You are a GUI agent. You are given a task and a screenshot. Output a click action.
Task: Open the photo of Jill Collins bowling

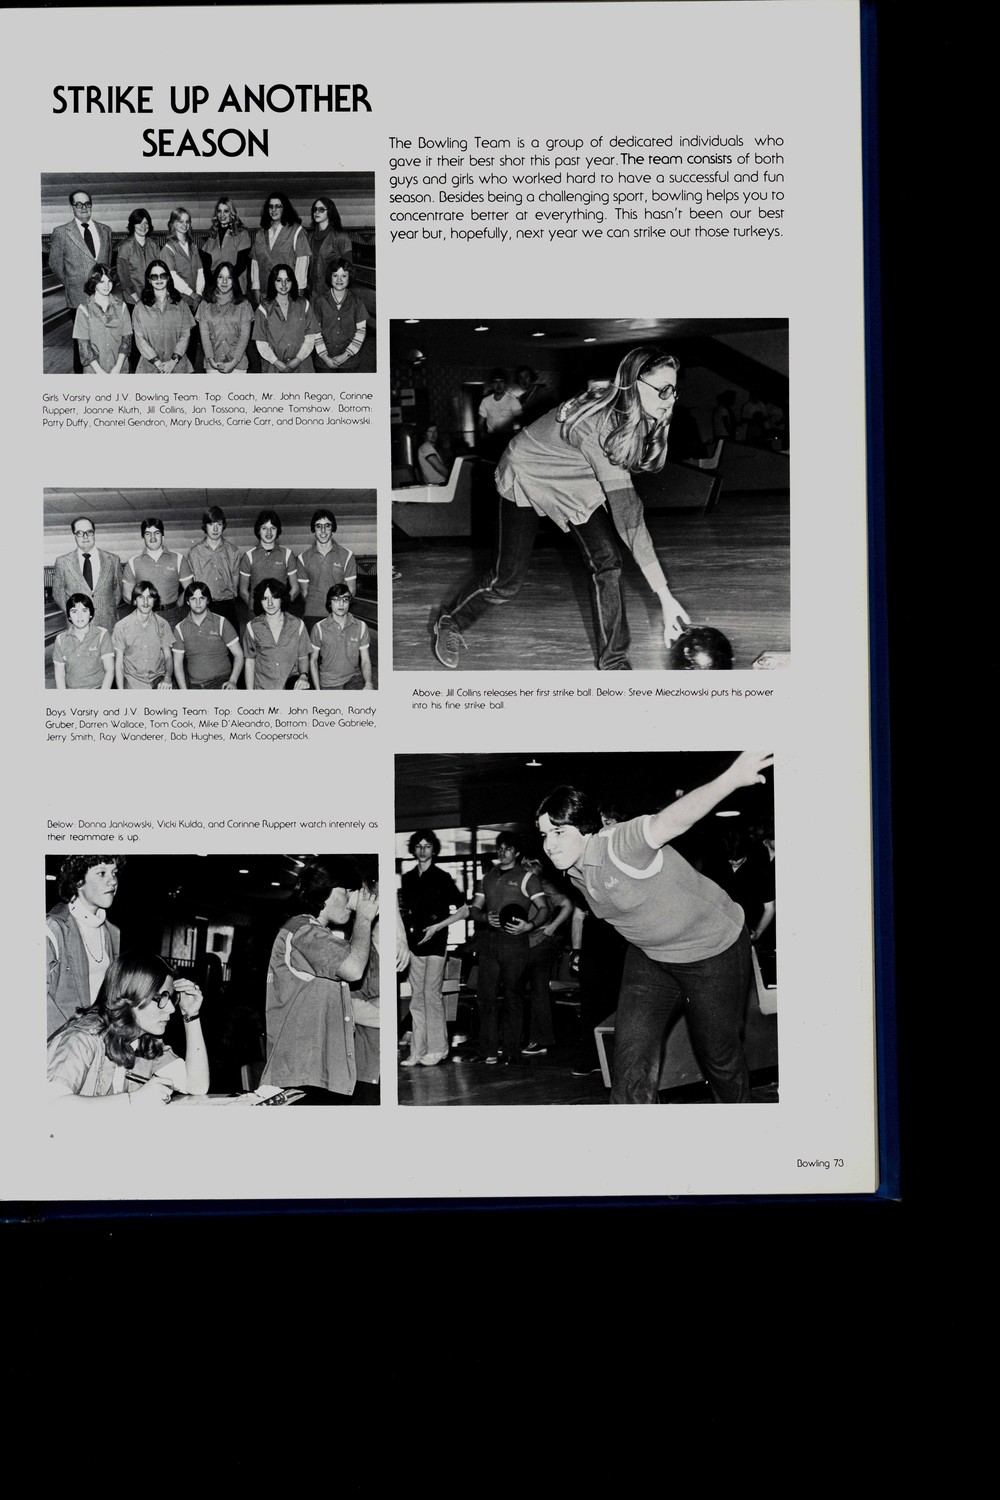590,494
